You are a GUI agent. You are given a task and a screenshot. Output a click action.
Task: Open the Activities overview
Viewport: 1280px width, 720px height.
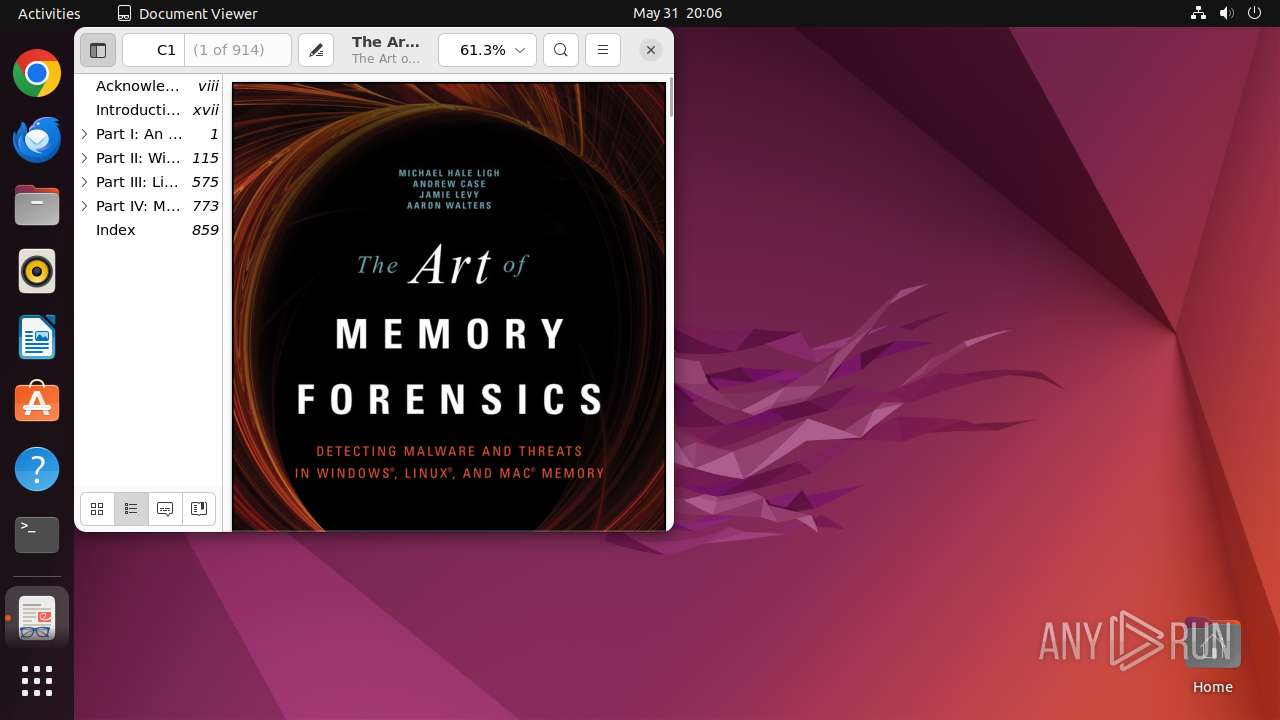coord(49,13)
